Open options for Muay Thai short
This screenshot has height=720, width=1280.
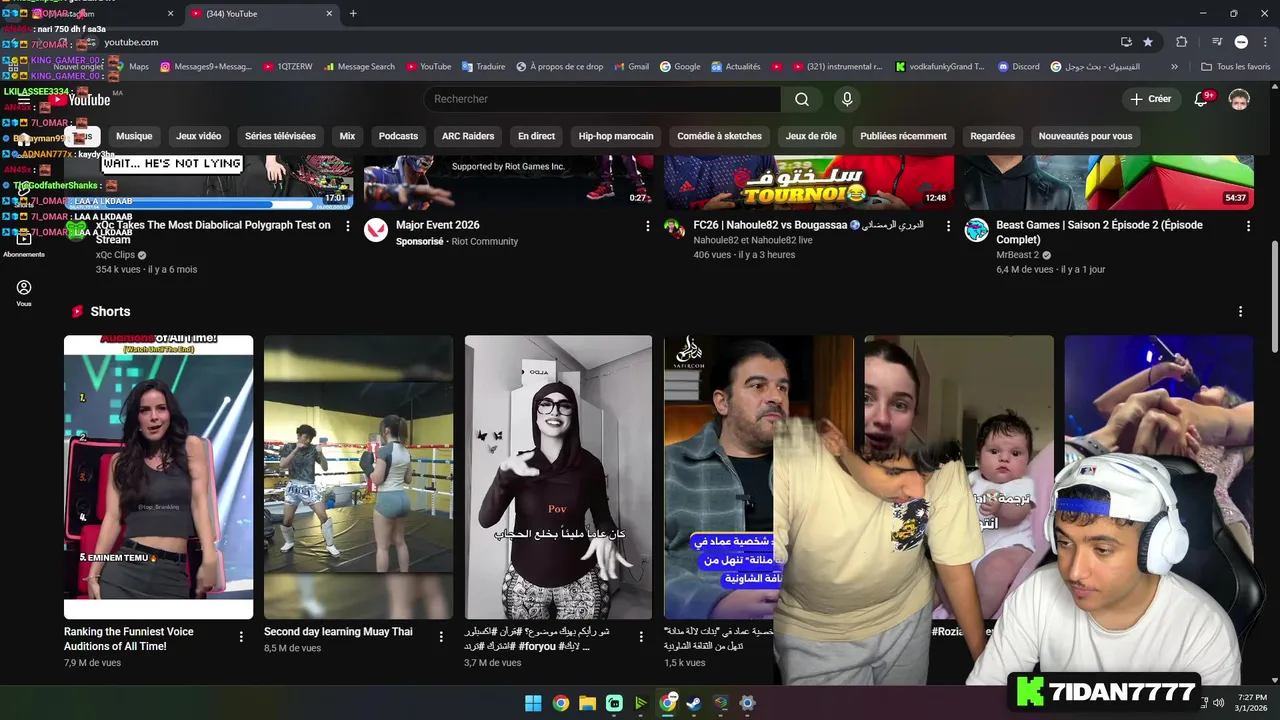[x=441, y=636]
